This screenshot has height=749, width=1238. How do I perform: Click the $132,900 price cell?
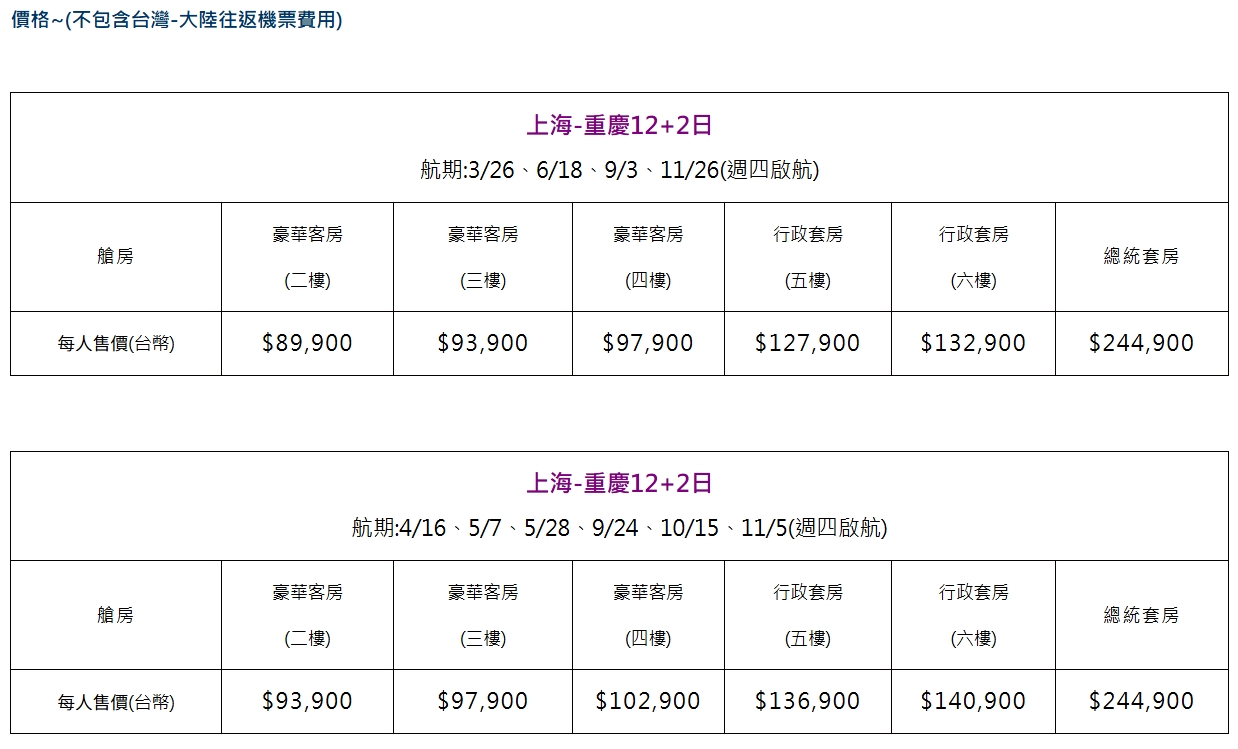(x=973, y=343)
